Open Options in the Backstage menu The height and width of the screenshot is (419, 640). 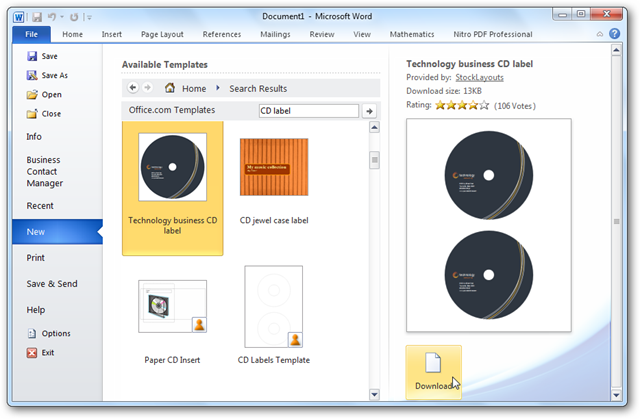[x=49, y=333]
